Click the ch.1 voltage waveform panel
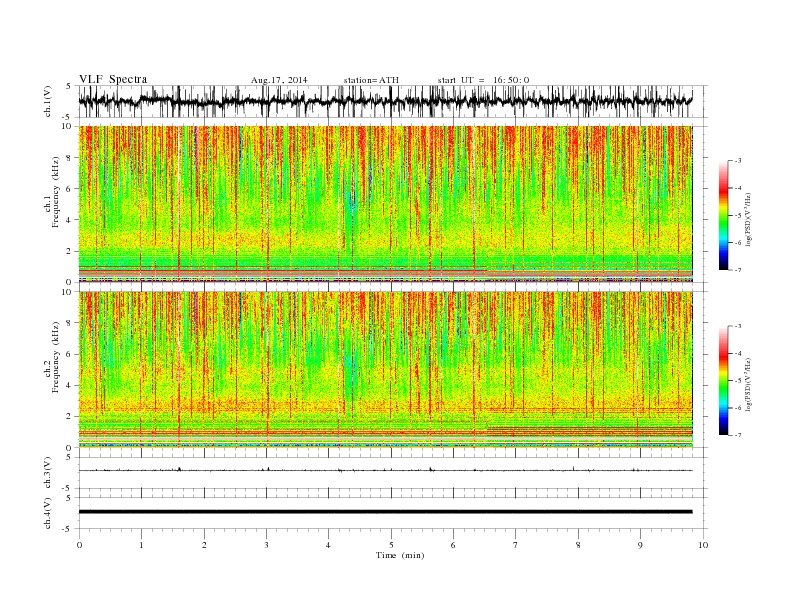Screen dimensions: 792x612 click(x=393, y=101)
